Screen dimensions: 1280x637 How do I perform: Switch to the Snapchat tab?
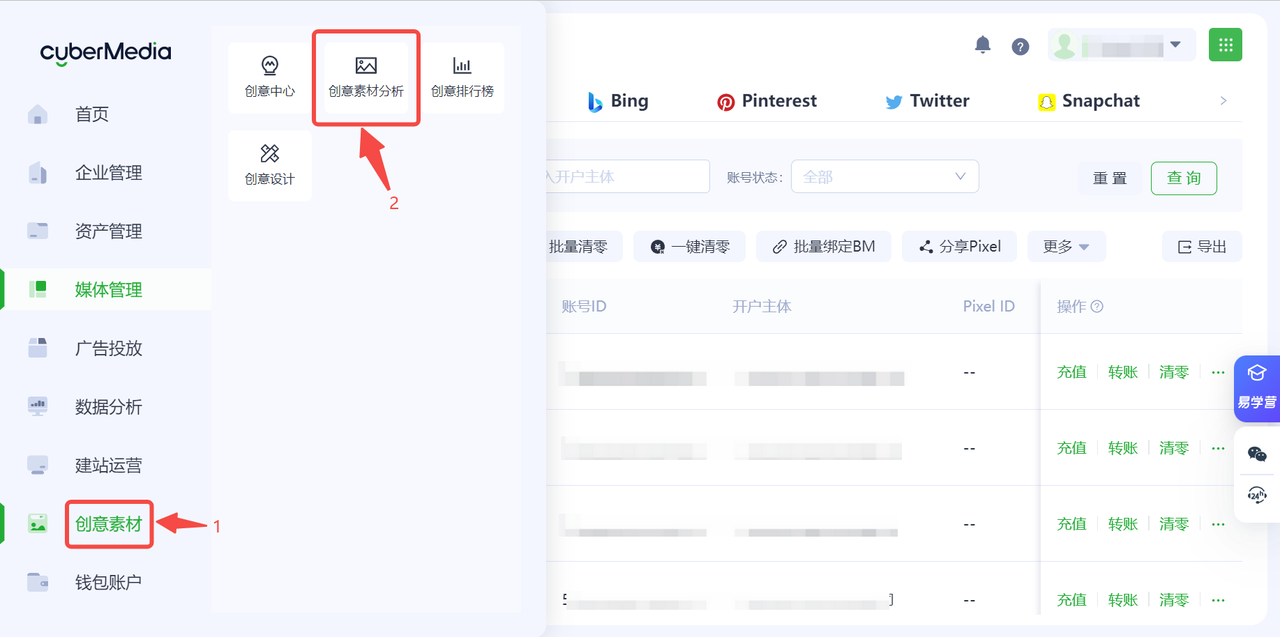[x=1089, y=101]
